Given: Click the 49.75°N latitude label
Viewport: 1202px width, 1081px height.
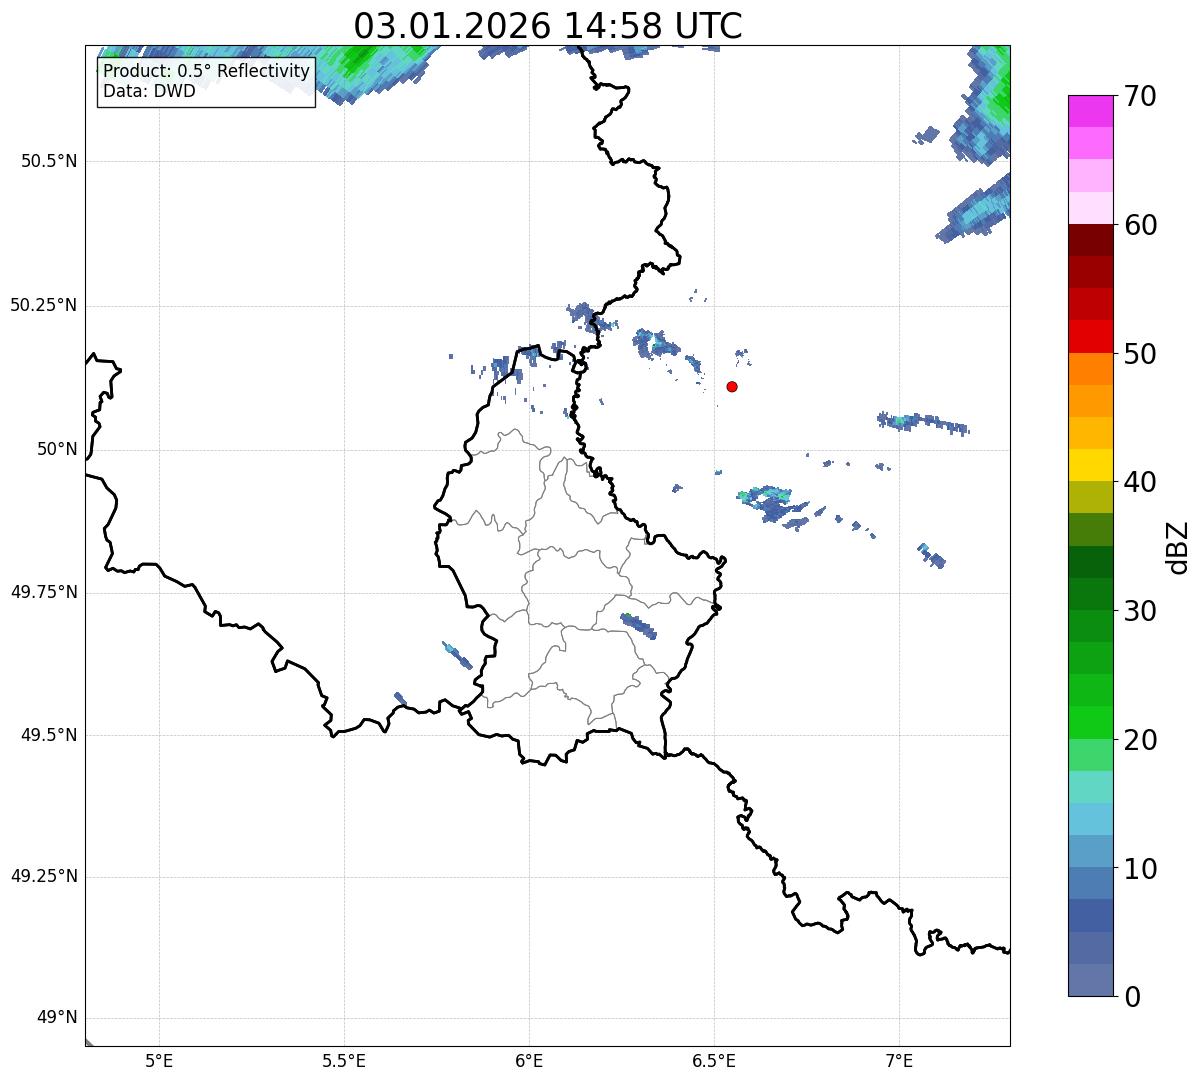Looking at the screenshot, I should click(43, 593).
